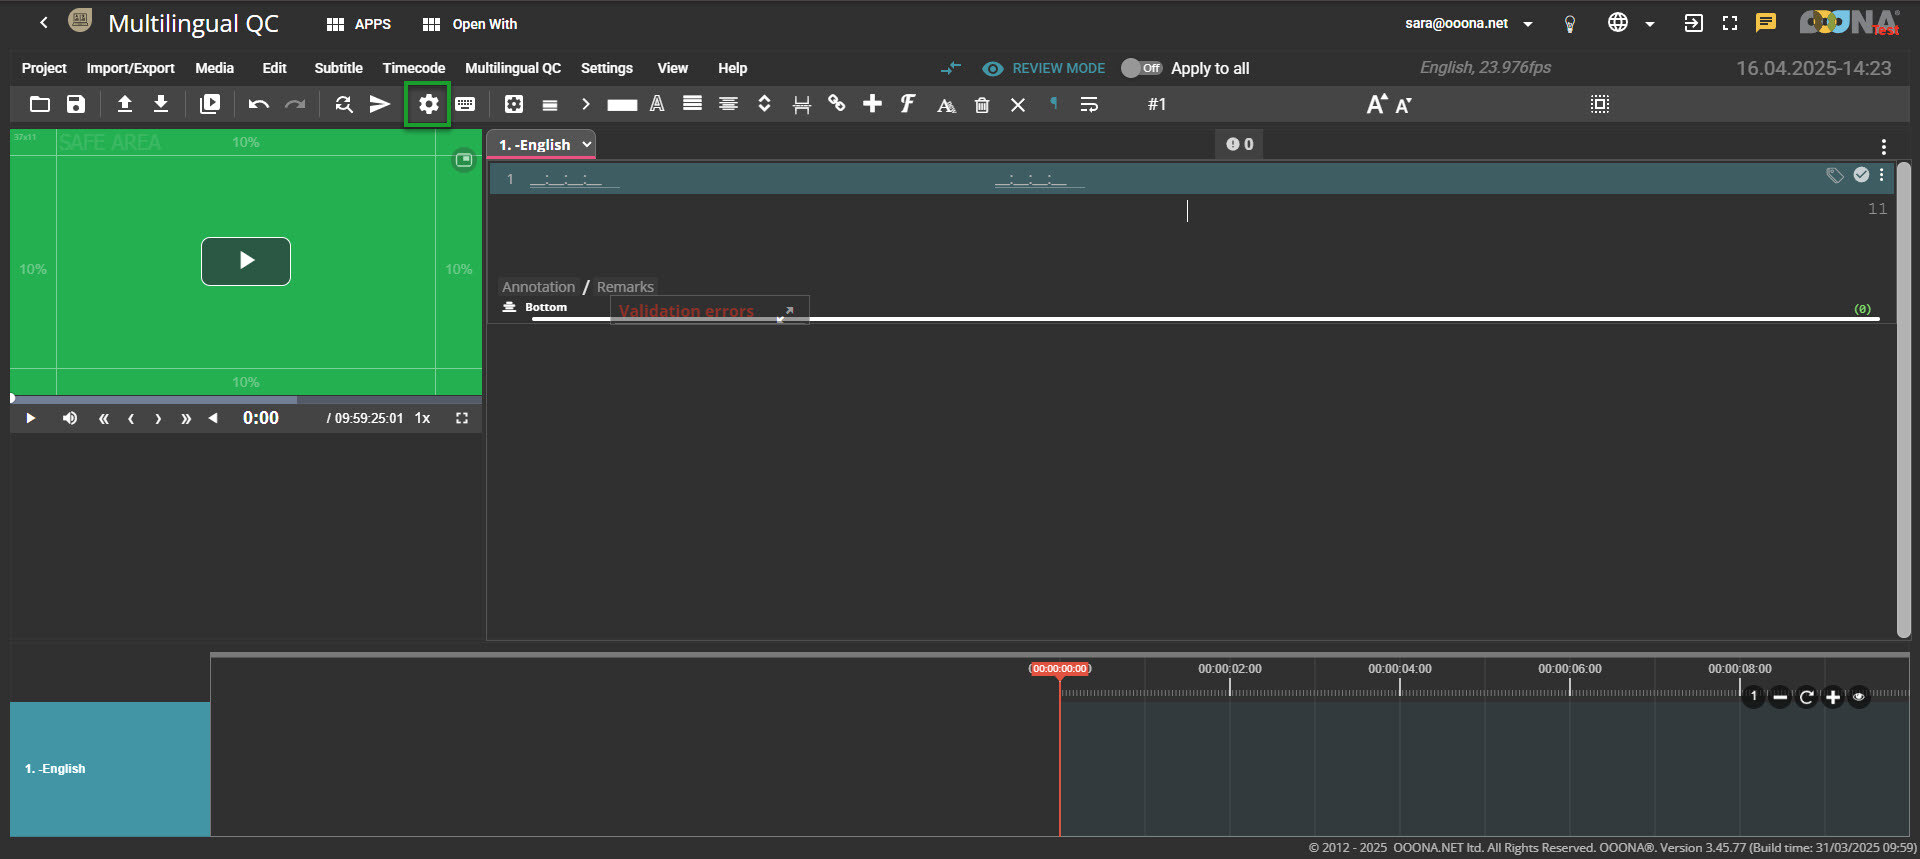The width and height of the screenshot is (1920, 859).
Task: Open settings via highlighted gear icon
Action: 428,104
